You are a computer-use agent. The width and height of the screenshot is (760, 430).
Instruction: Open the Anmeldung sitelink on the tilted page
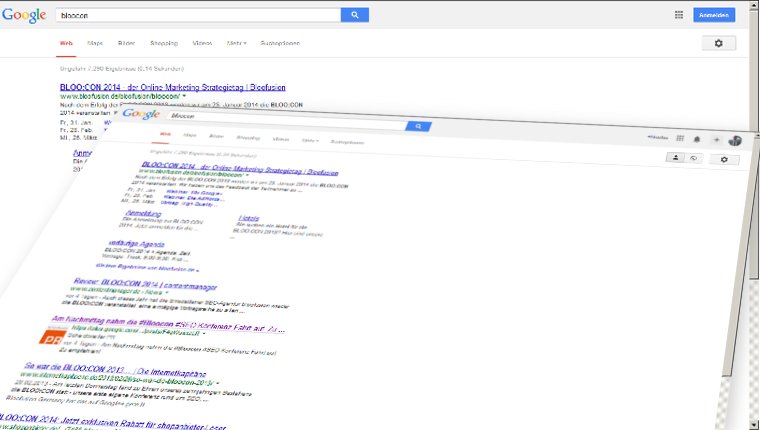143,213
